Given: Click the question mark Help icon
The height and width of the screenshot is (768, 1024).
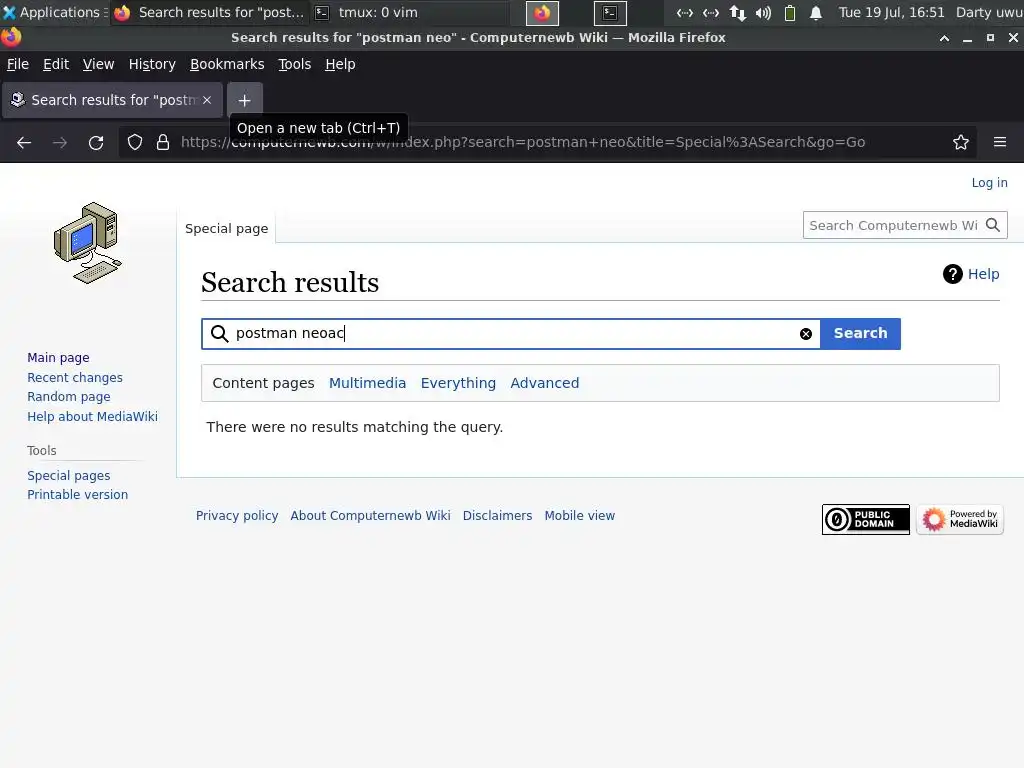Looking at the screenshot, I should 952,274.
